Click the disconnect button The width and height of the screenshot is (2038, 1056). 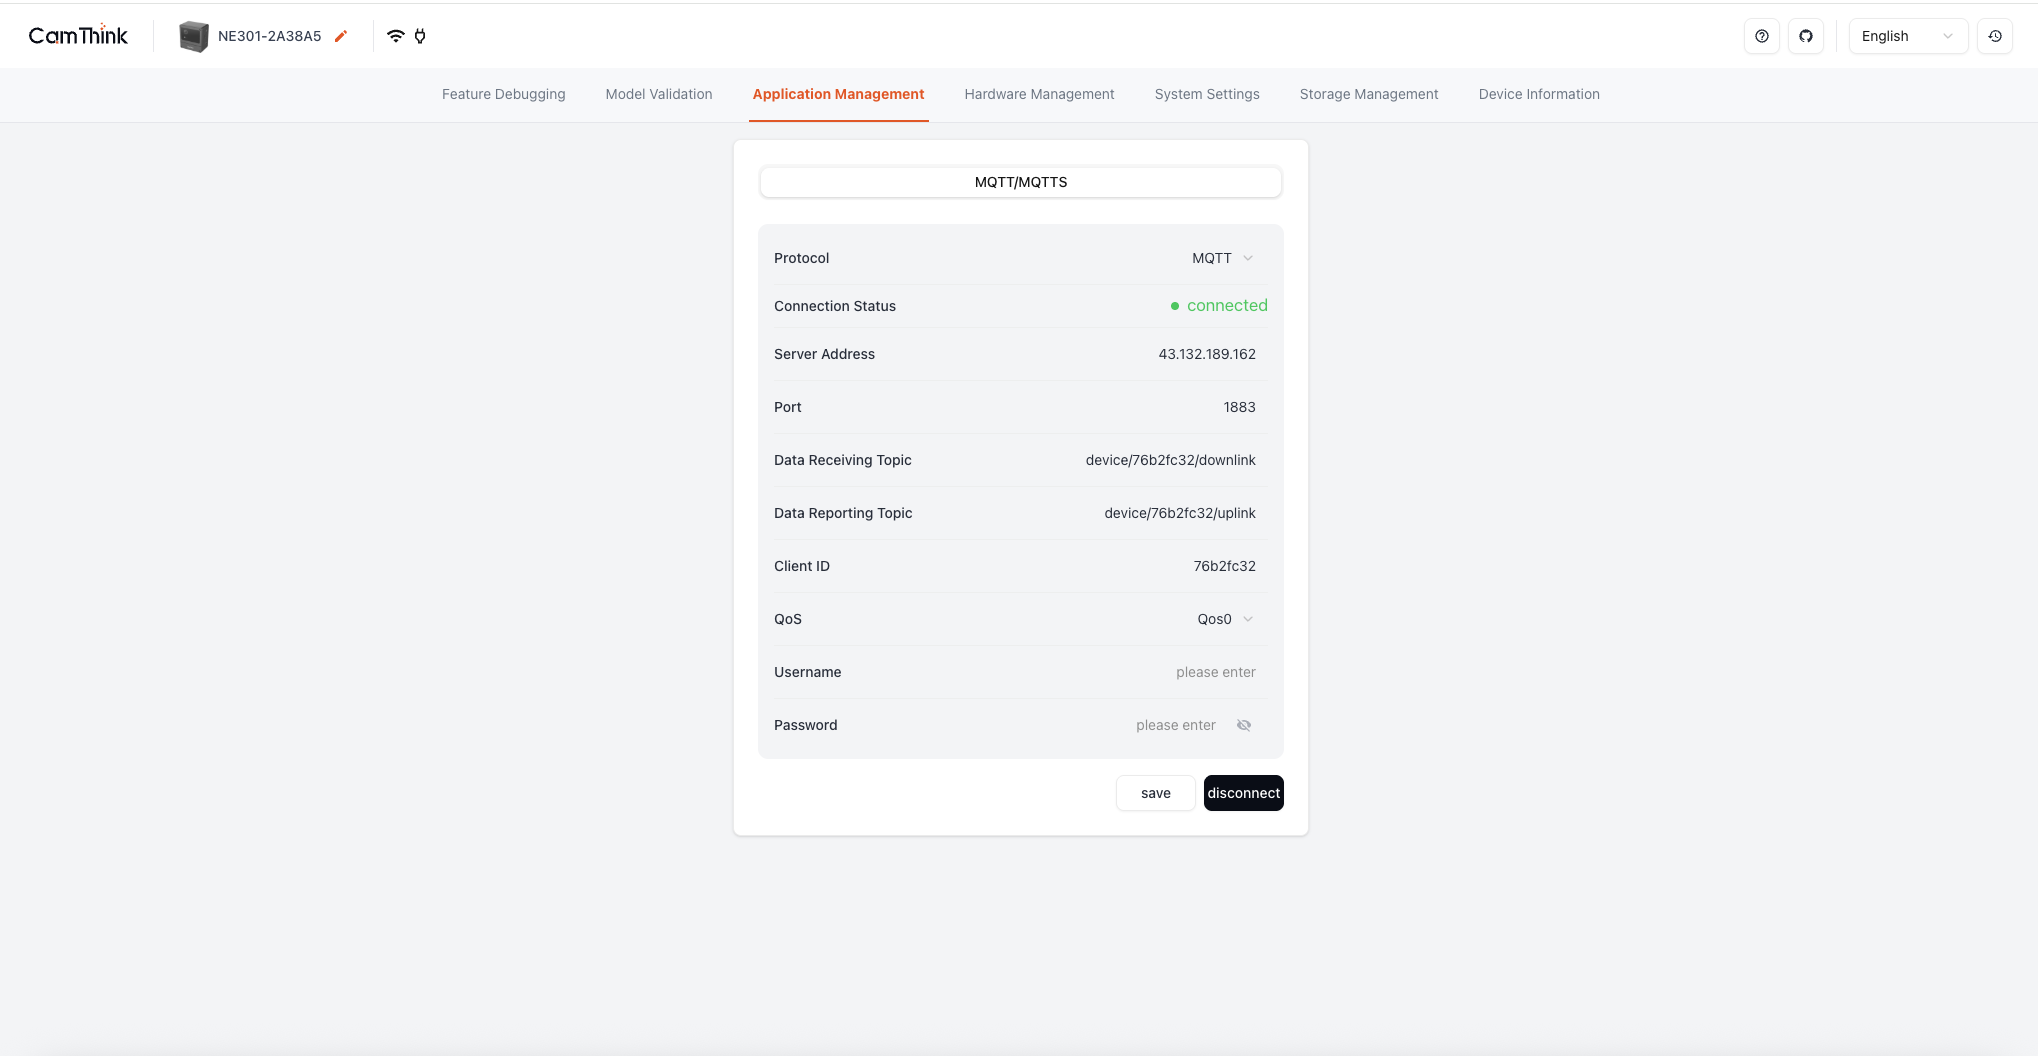(1243, 793)
